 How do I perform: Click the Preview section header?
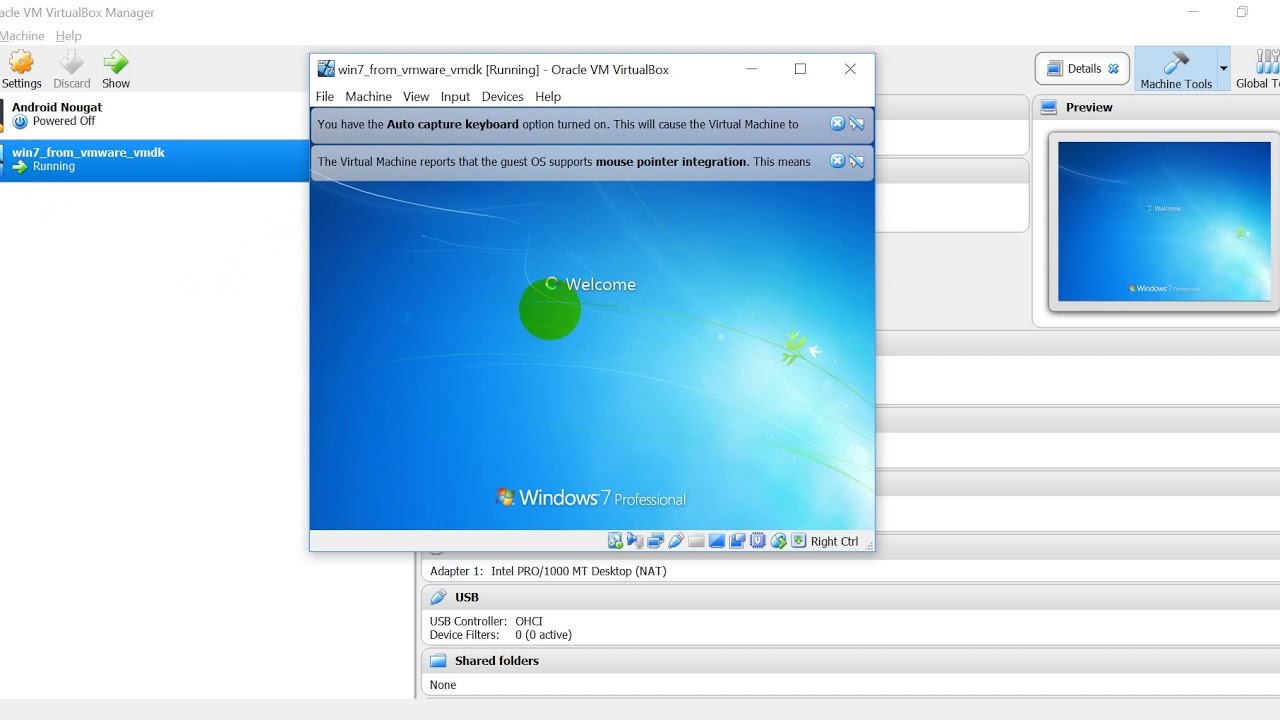[x=1157, y=107]
